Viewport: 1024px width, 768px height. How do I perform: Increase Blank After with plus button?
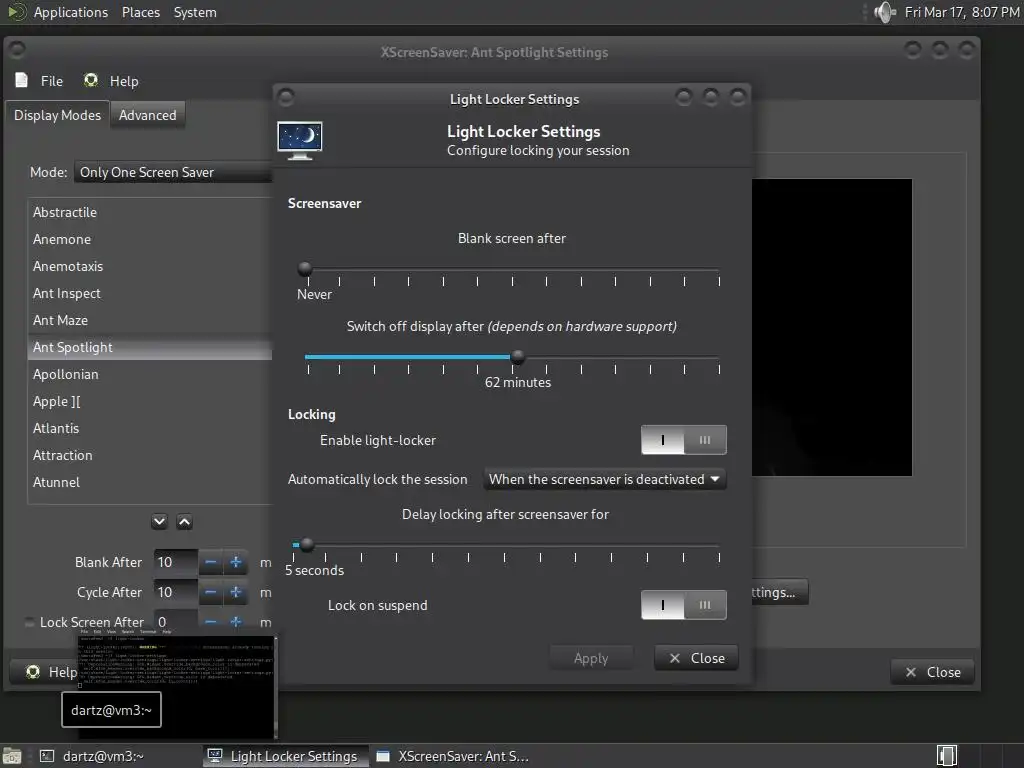tap(236, 562)
